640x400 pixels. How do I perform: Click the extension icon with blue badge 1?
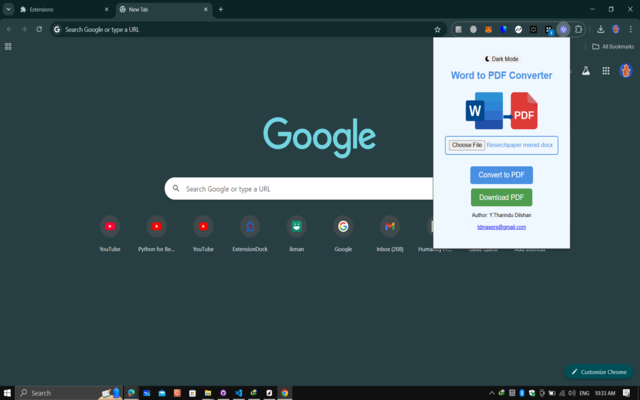coord(549,30)
